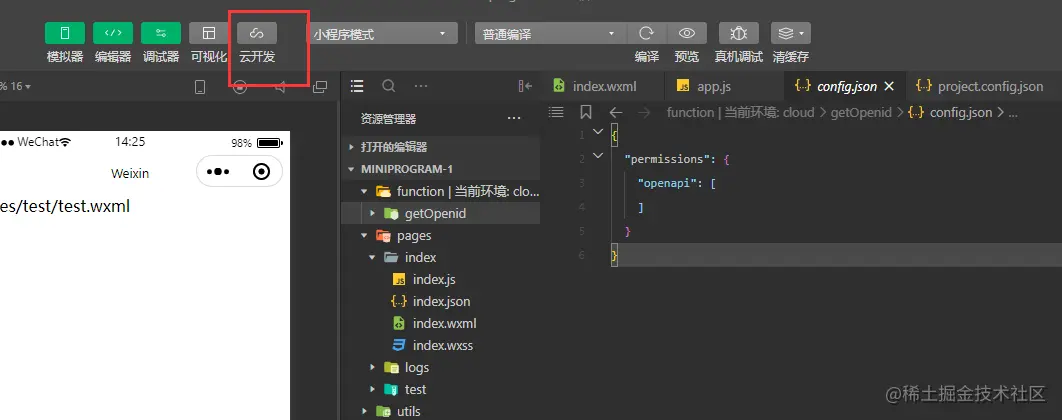Screen dimensions: 1062x420
Task: Click the getOpenid breadcrumb segment
Action: coord(861,112)
